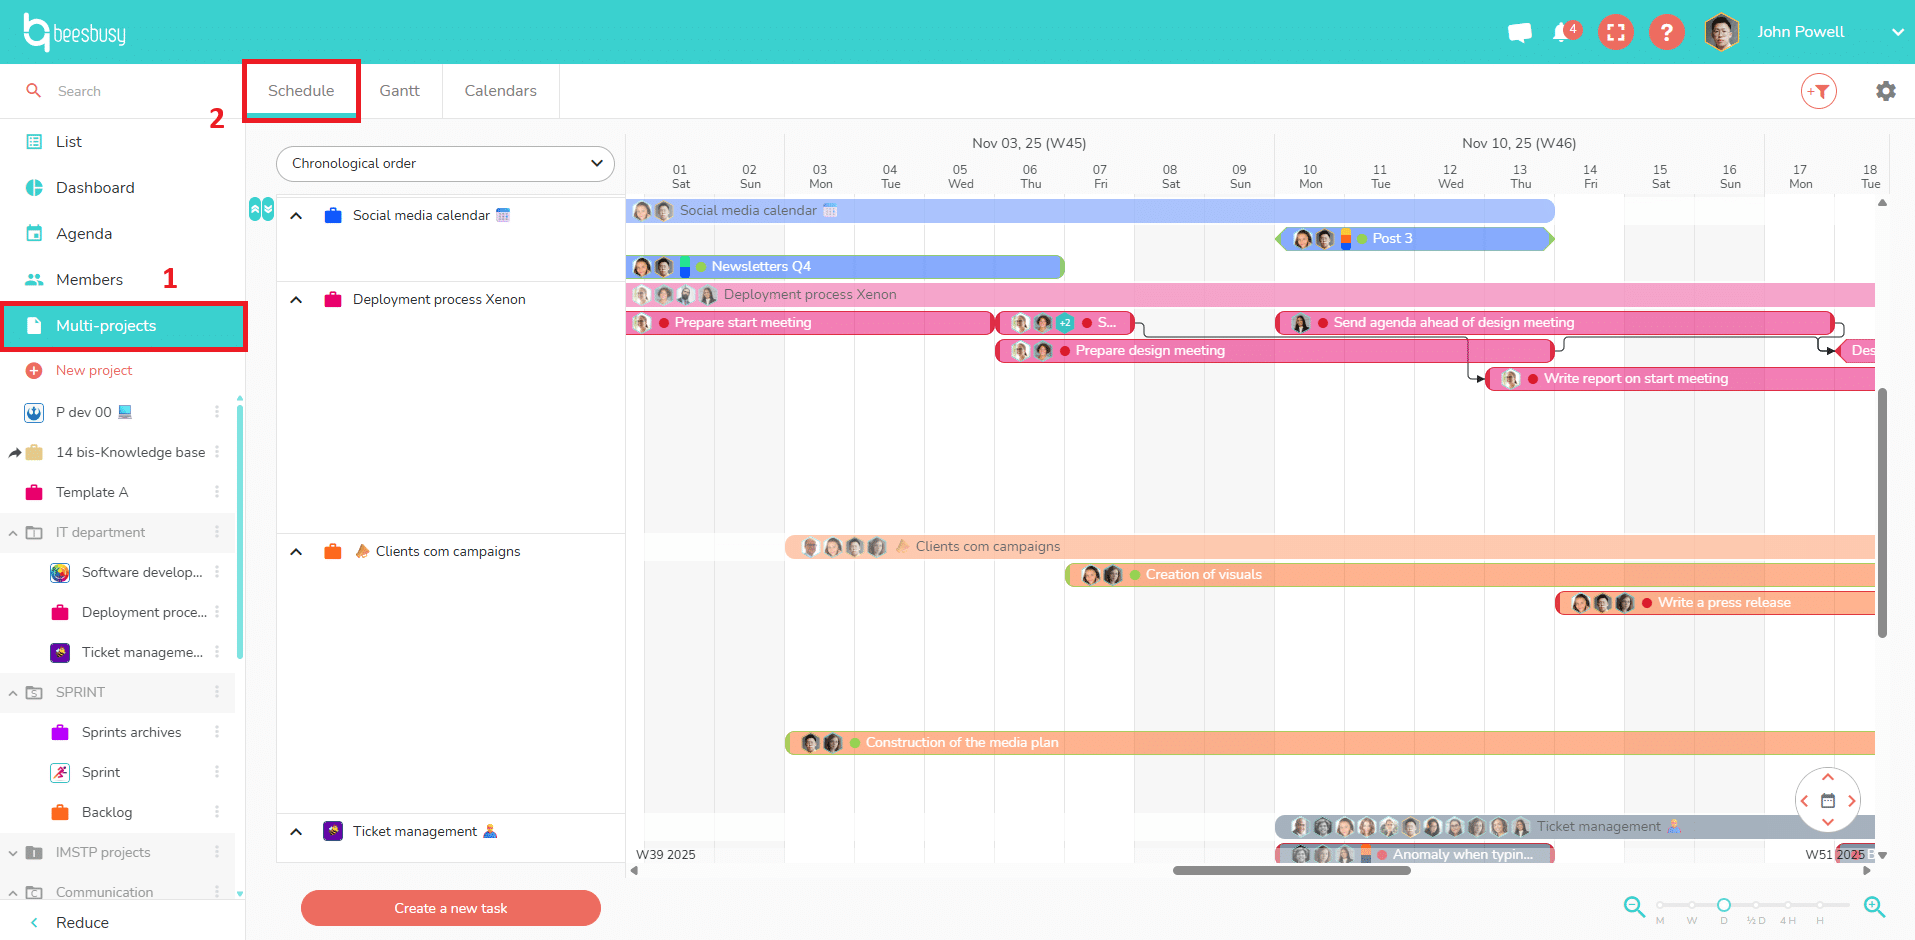Set zoom slider to Week level
1915x940 pixels.
coord(1691,907)
